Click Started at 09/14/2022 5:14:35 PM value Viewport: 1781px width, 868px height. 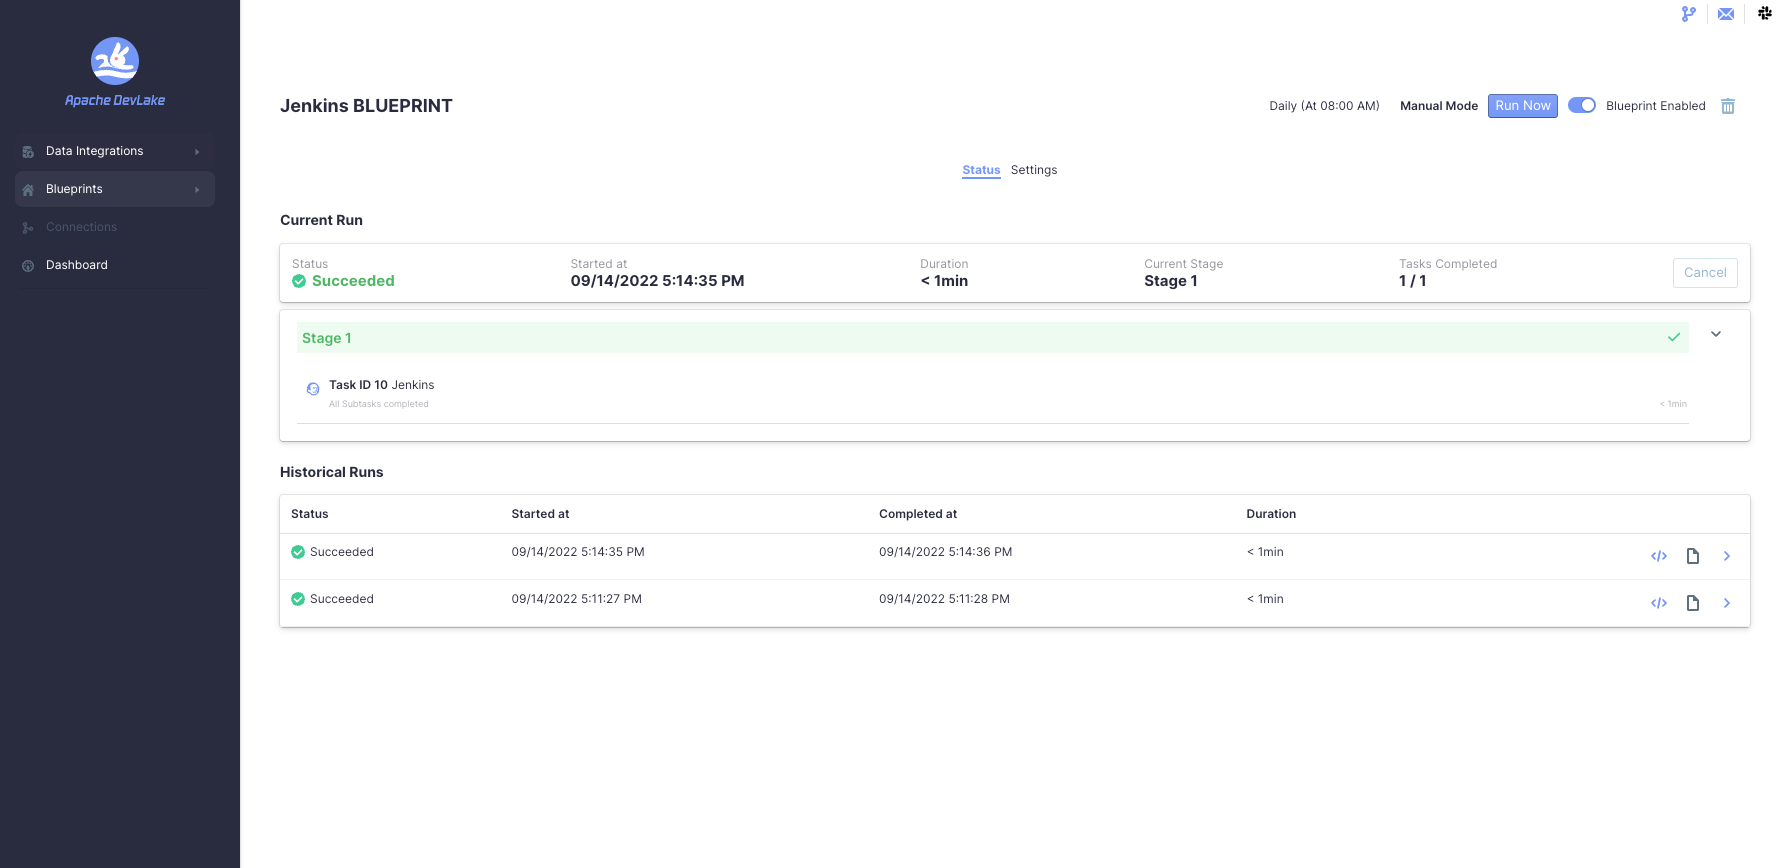point(657,281)
